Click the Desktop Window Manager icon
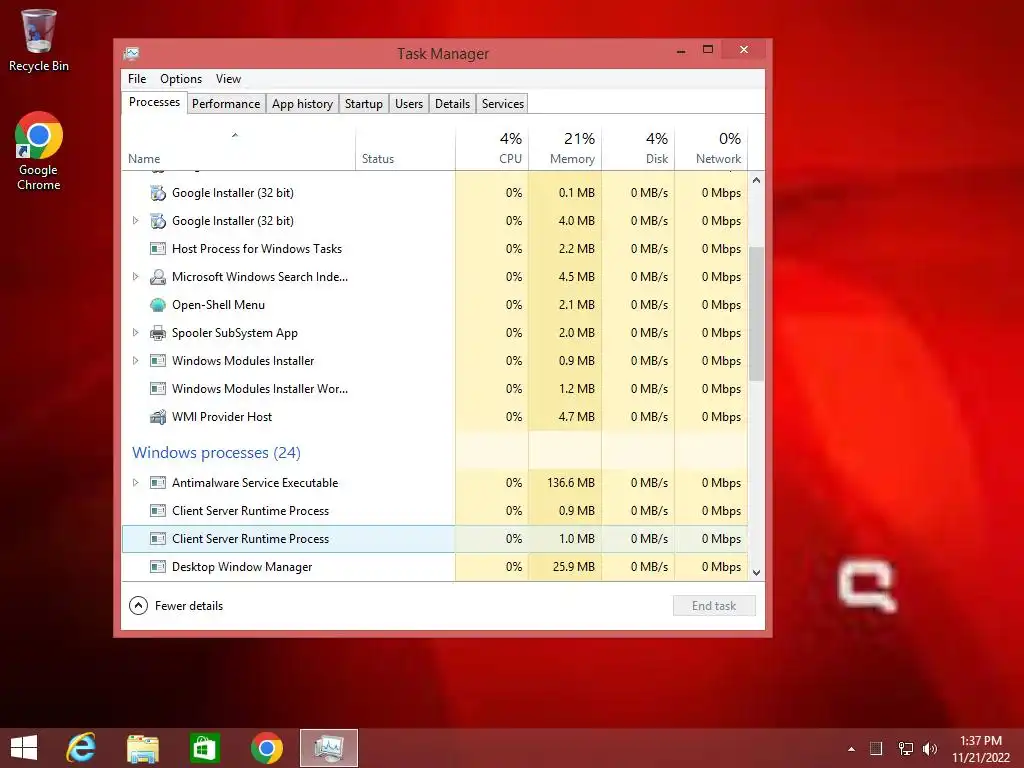Viewport: 1024px width, 768px height. click(157, 567)
